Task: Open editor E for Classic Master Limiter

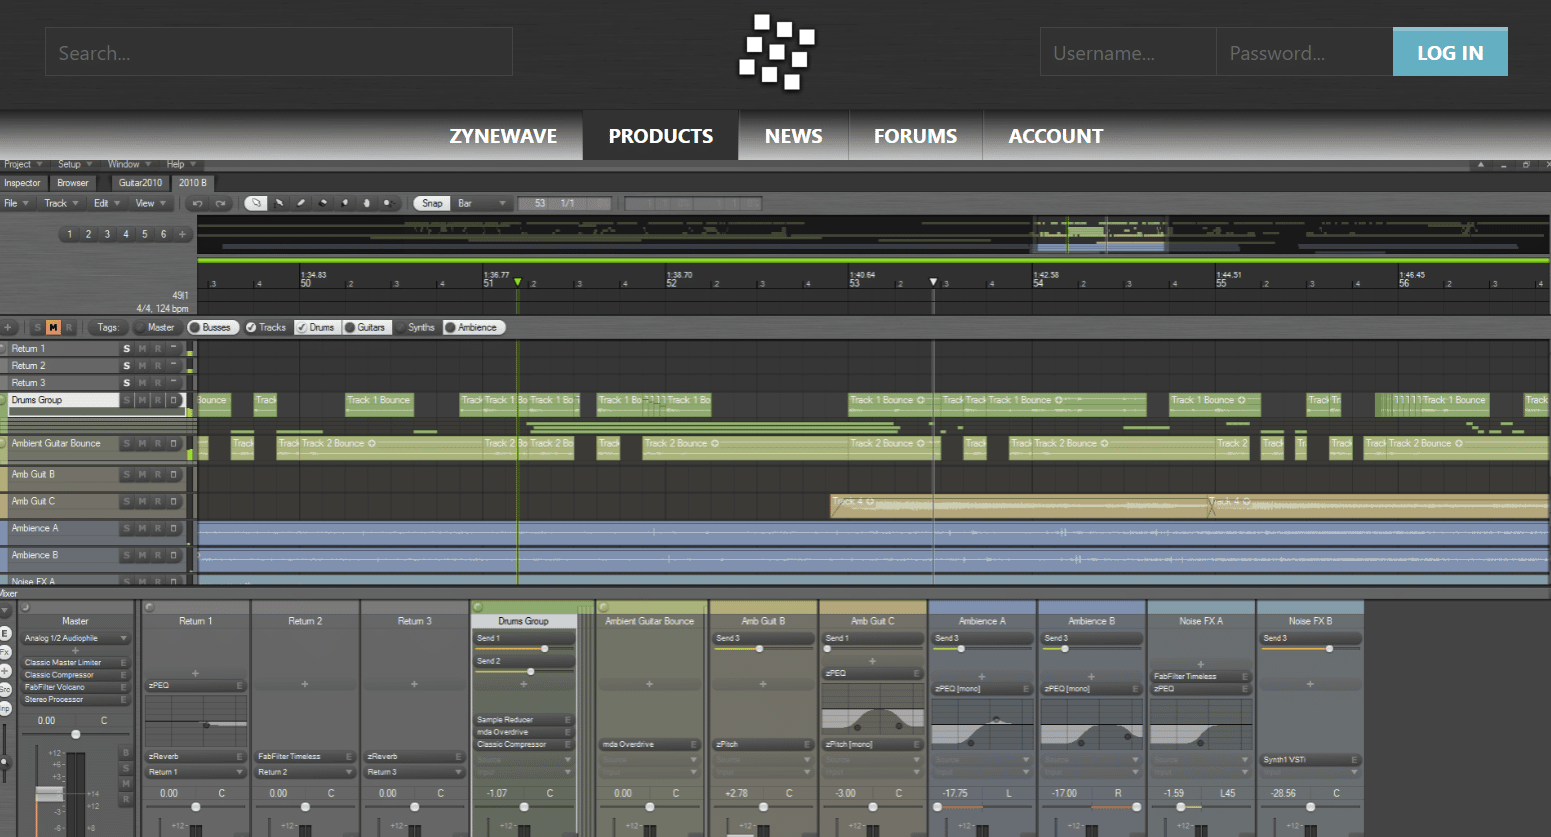Action: [x=124, y=662]
